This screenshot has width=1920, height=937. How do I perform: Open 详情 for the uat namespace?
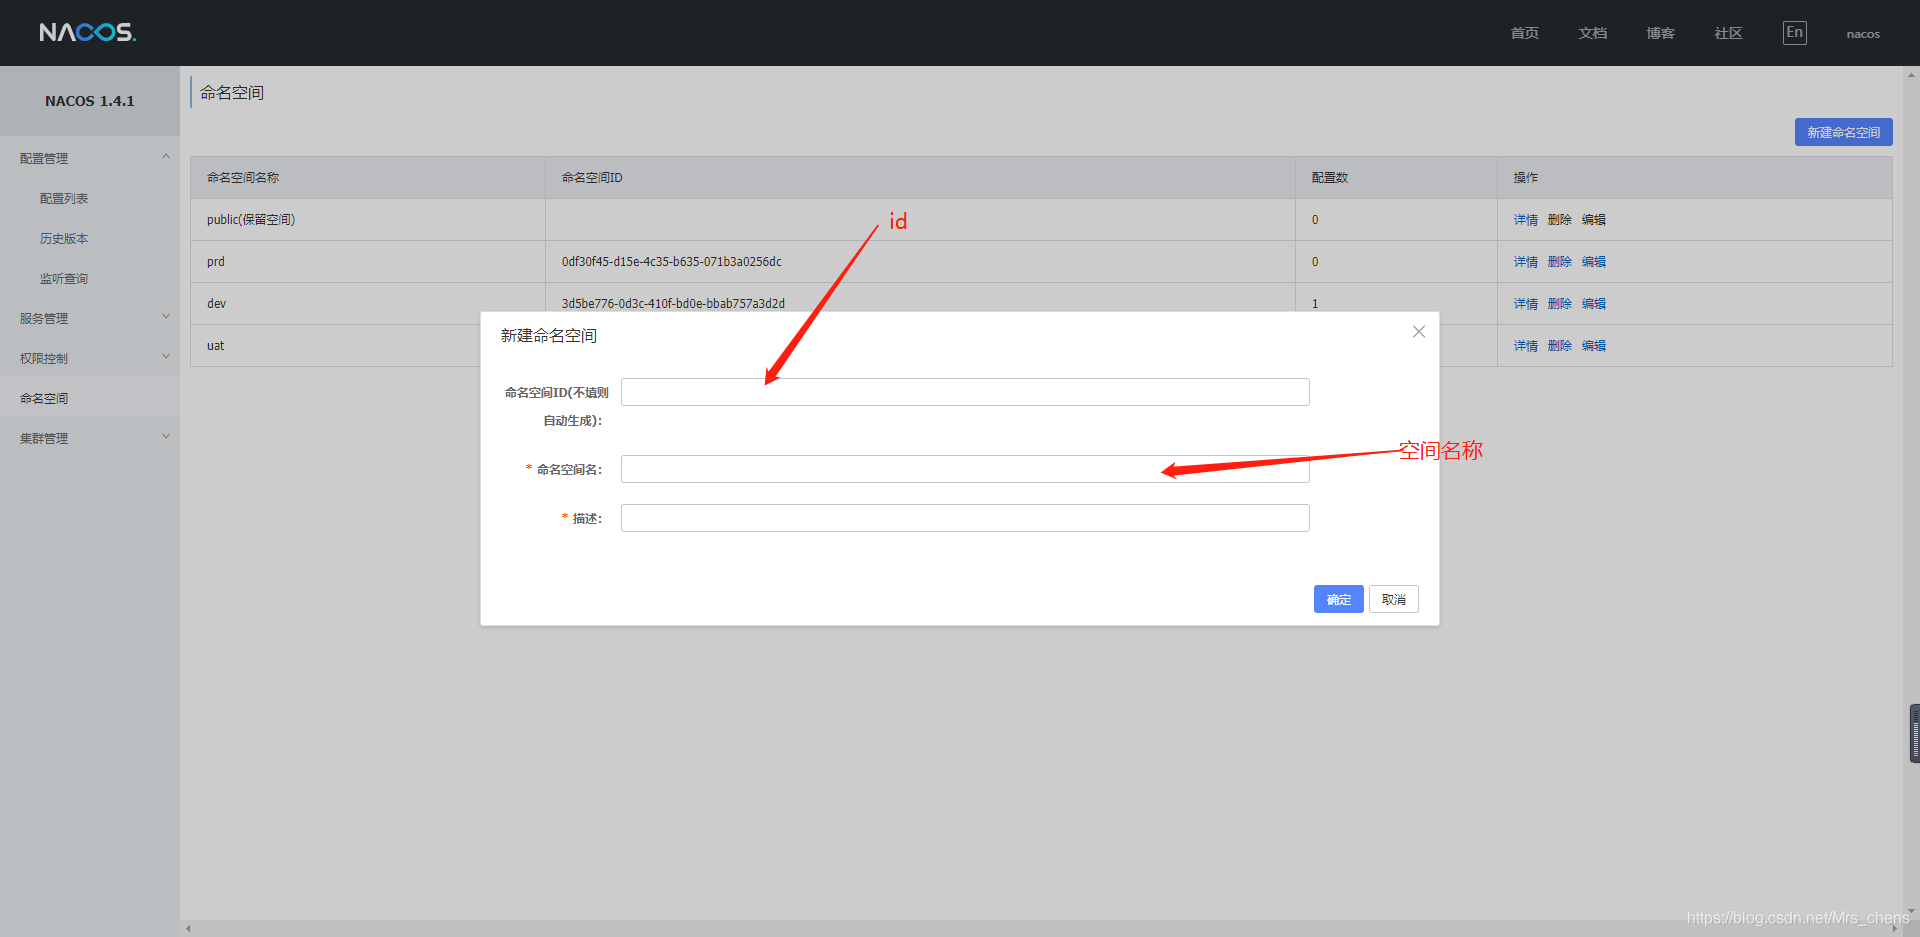point(1525,346)
